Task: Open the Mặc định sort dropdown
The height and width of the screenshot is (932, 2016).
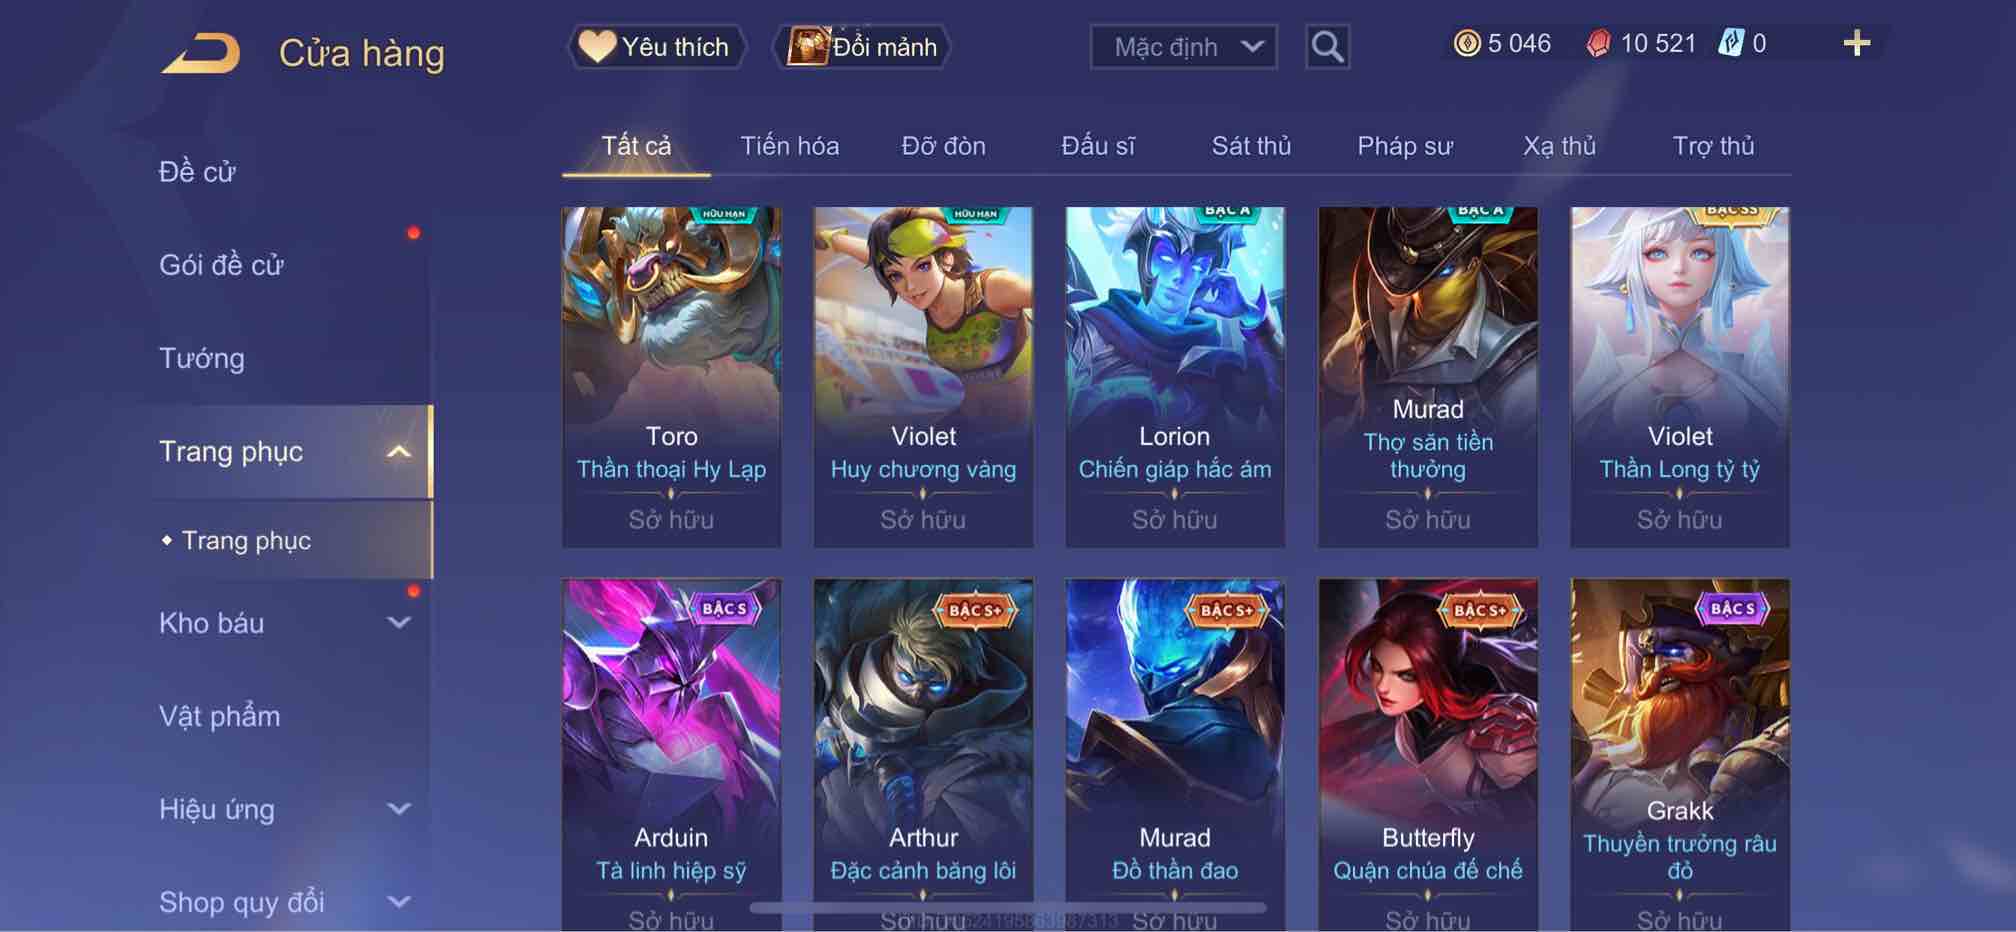Action: click(1183, 47)
